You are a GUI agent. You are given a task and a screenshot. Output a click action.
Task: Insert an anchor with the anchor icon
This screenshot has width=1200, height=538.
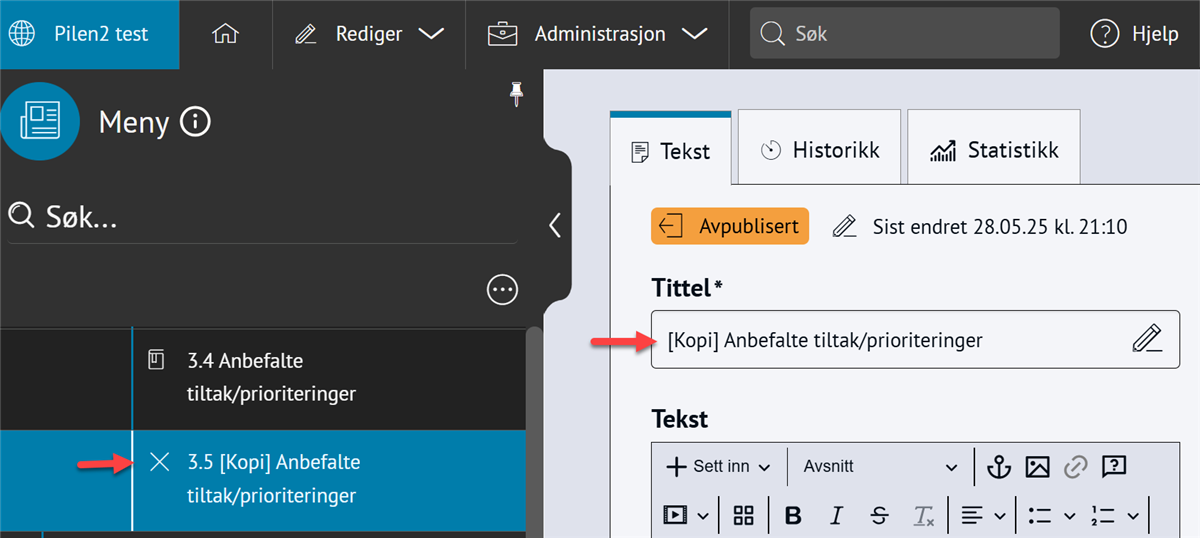tap(999, 466)
